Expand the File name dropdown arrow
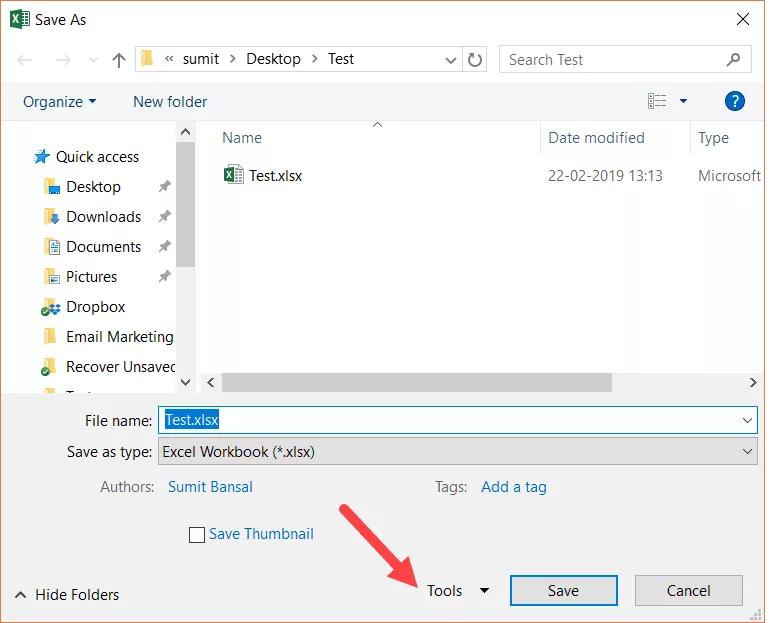781x623 pixels. [747, 420]
